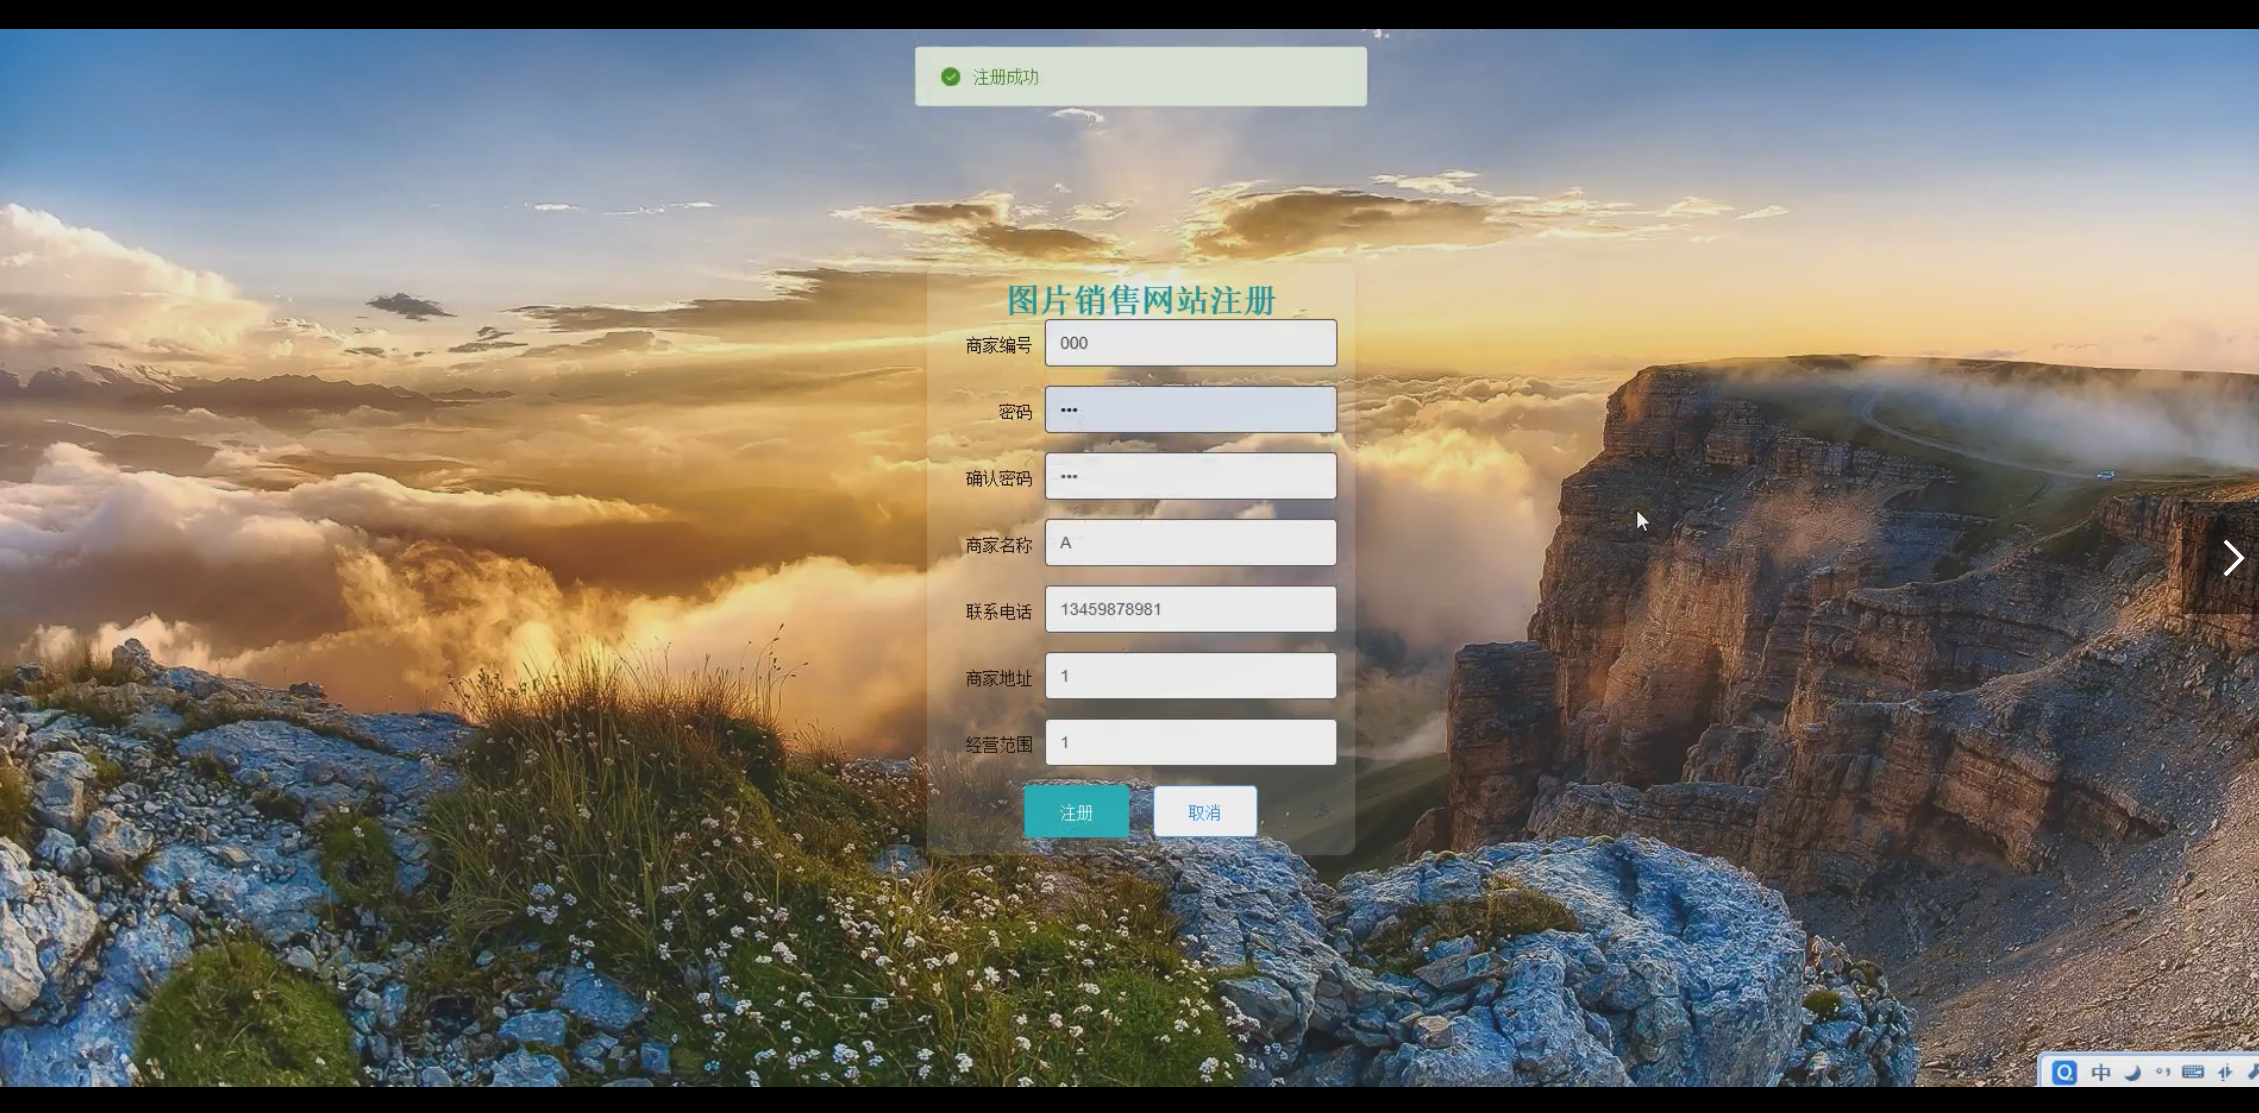Click the 取消 cancel button
Viewport: 2259px width, 1113px height.
[1204, 812]
